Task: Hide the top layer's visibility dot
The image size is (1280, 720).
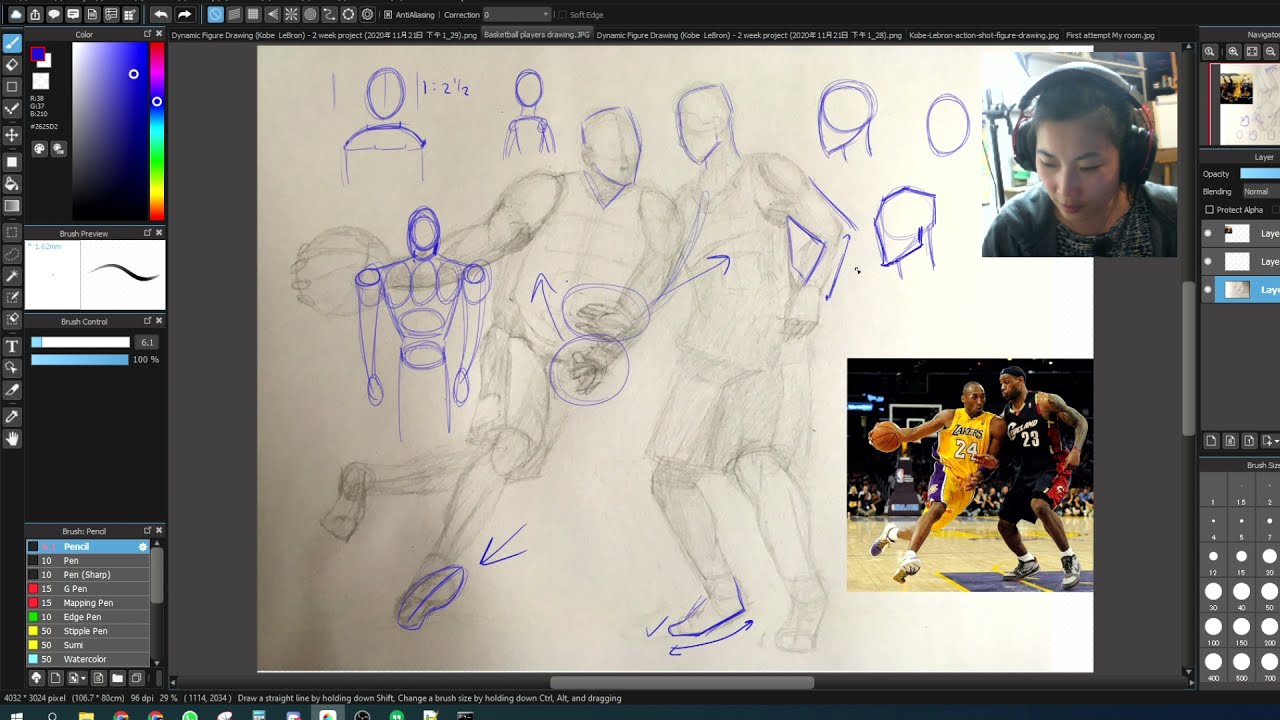Action: [x=1207, y=233]
